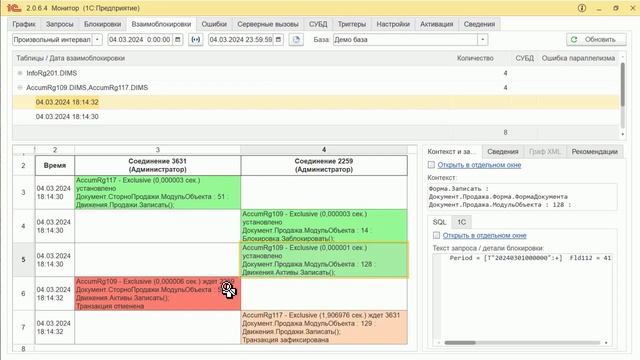Click the СУБД column header in table
The image size is (640, 360).
click(x=524, y=58)
